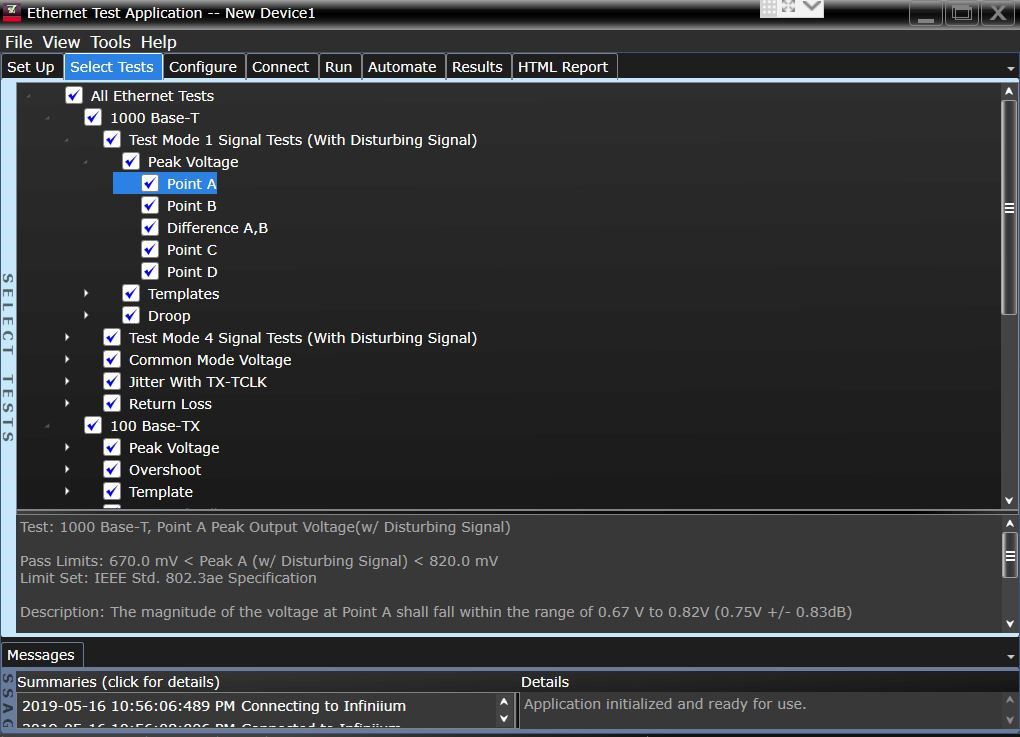Viewport: 1020px width, 737px height.
Task: Expand the Common Mode Voltage node
Action: coord(68,360)
